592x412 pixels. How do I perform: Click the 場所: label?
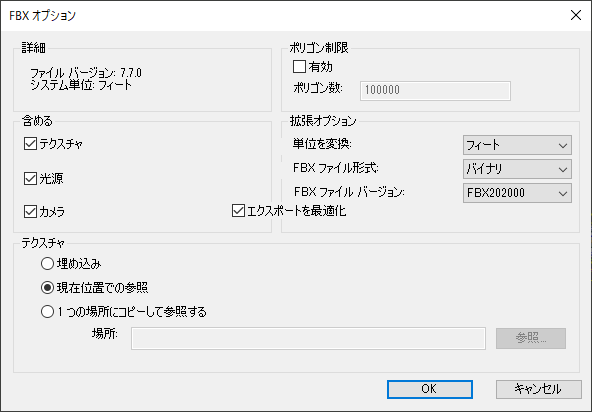(105, 333)
